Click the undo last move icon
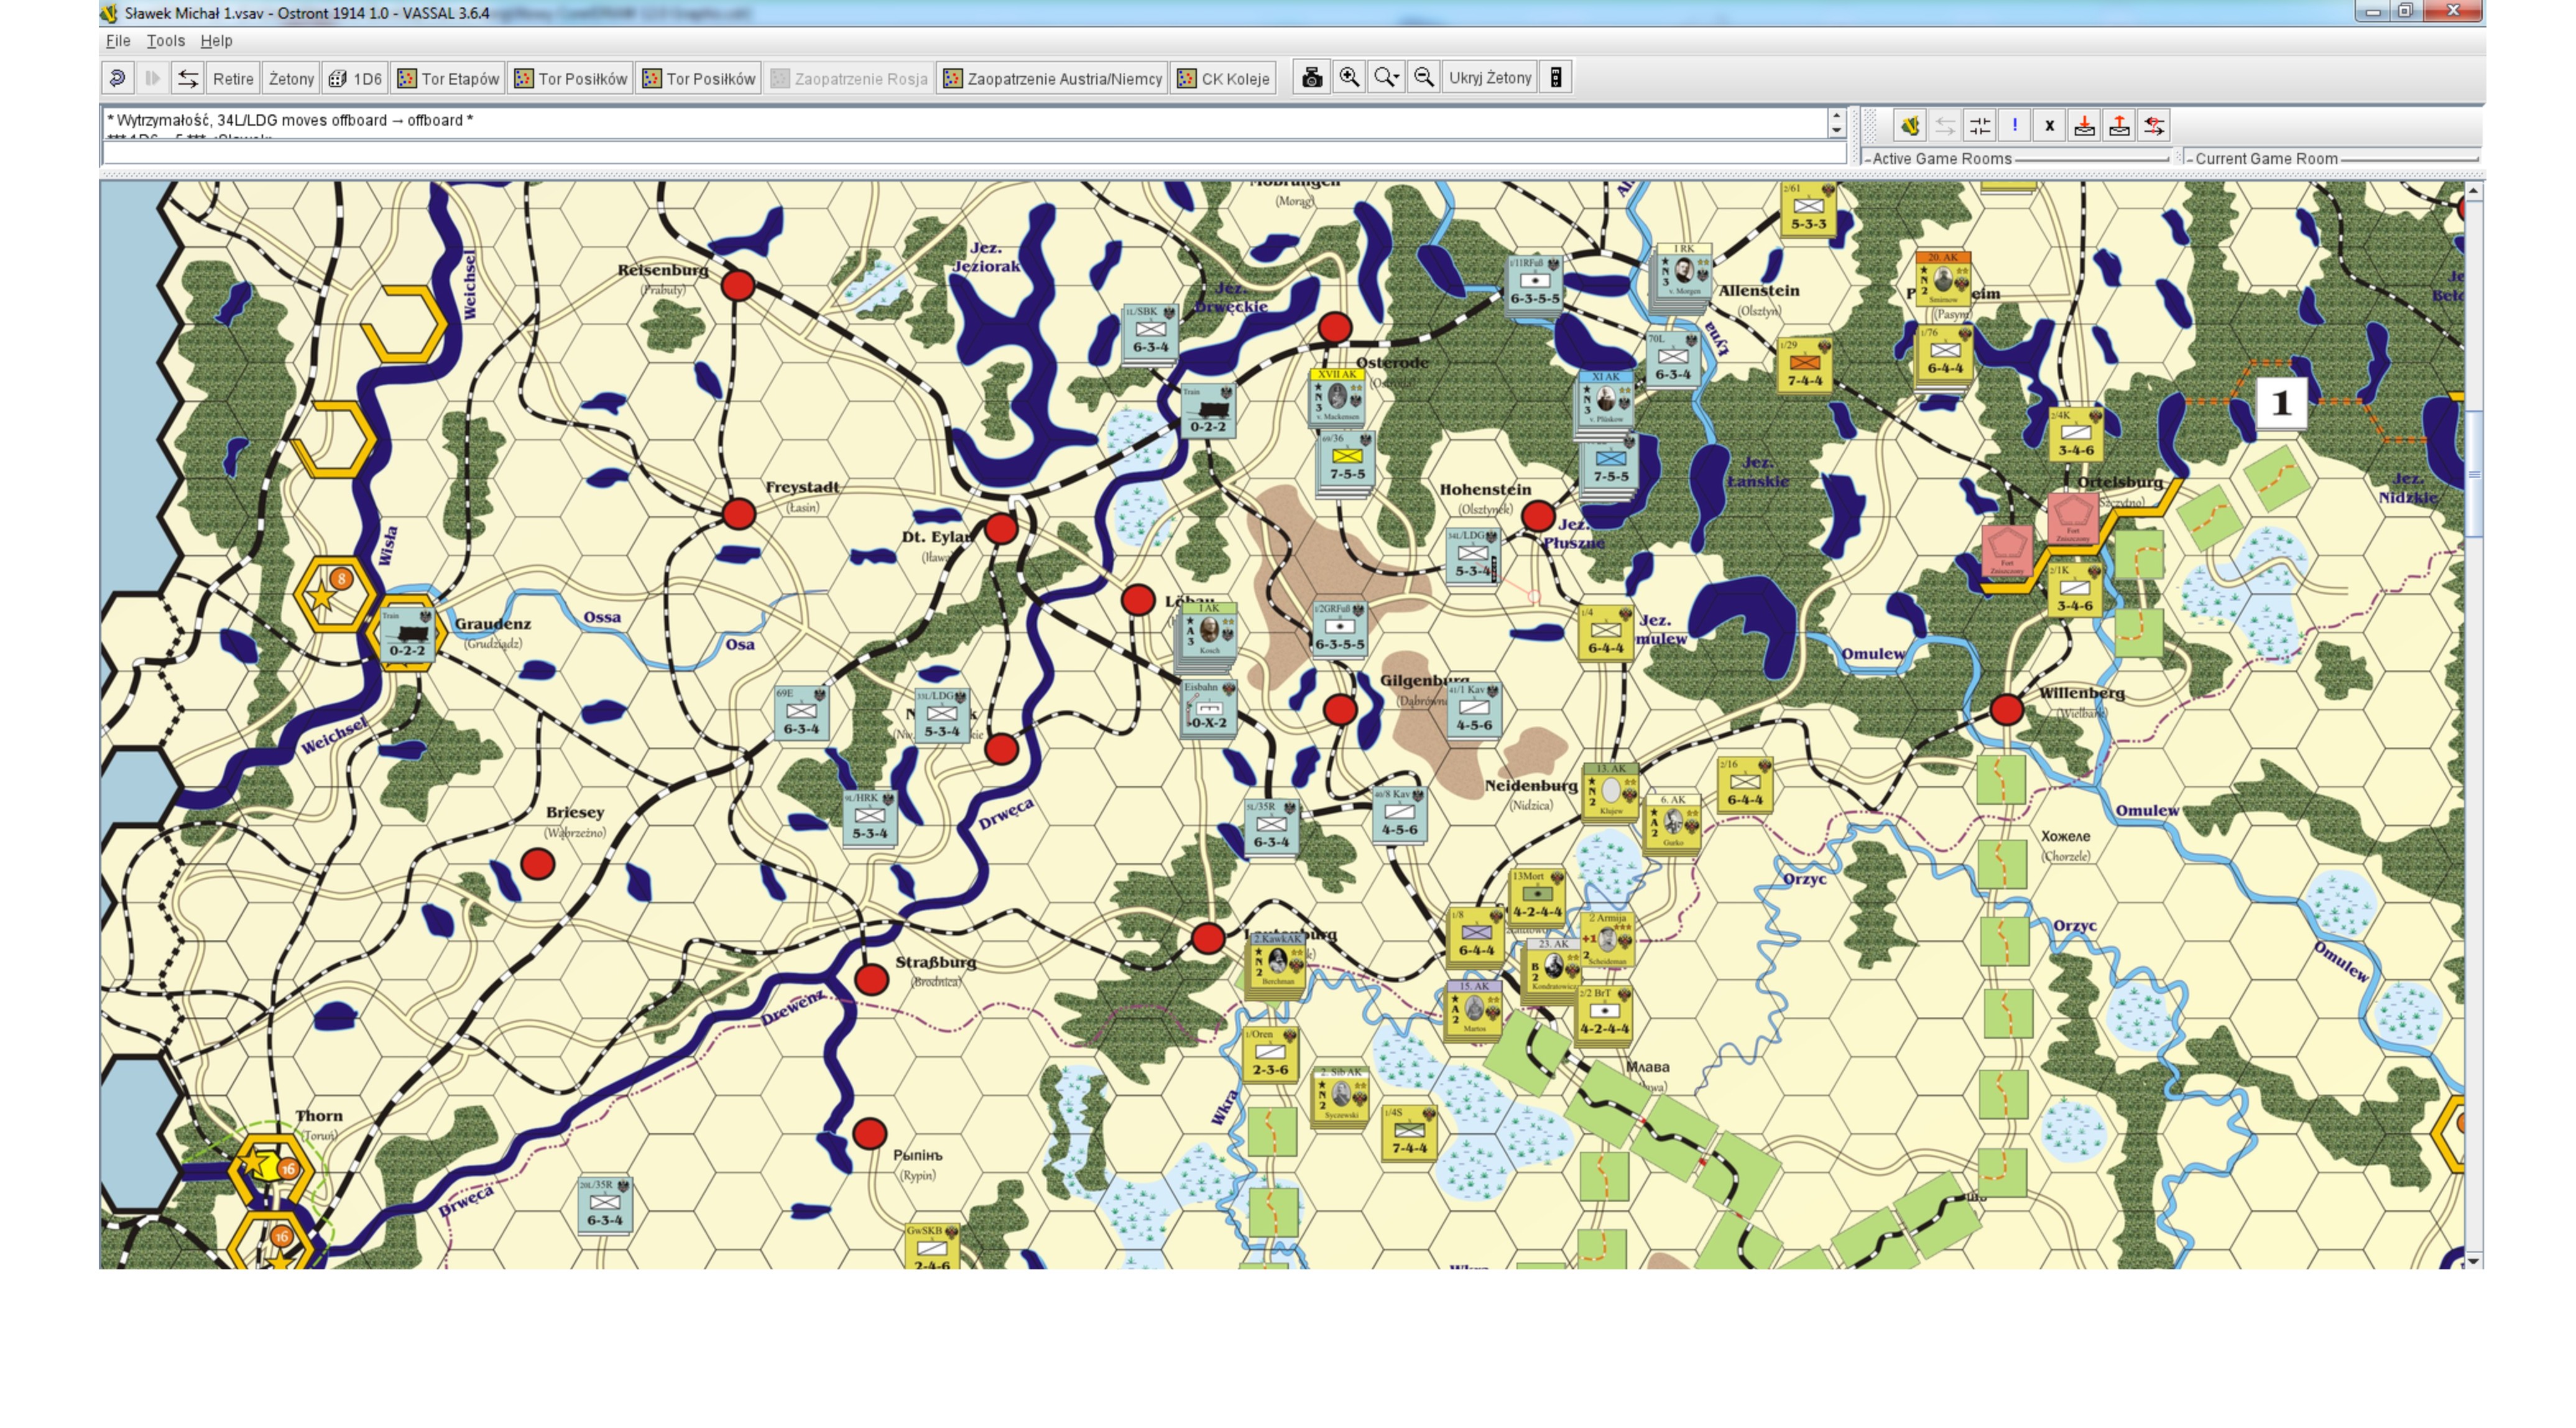The width and height of the screenshot is (2576, 1428). click(117, 78)
